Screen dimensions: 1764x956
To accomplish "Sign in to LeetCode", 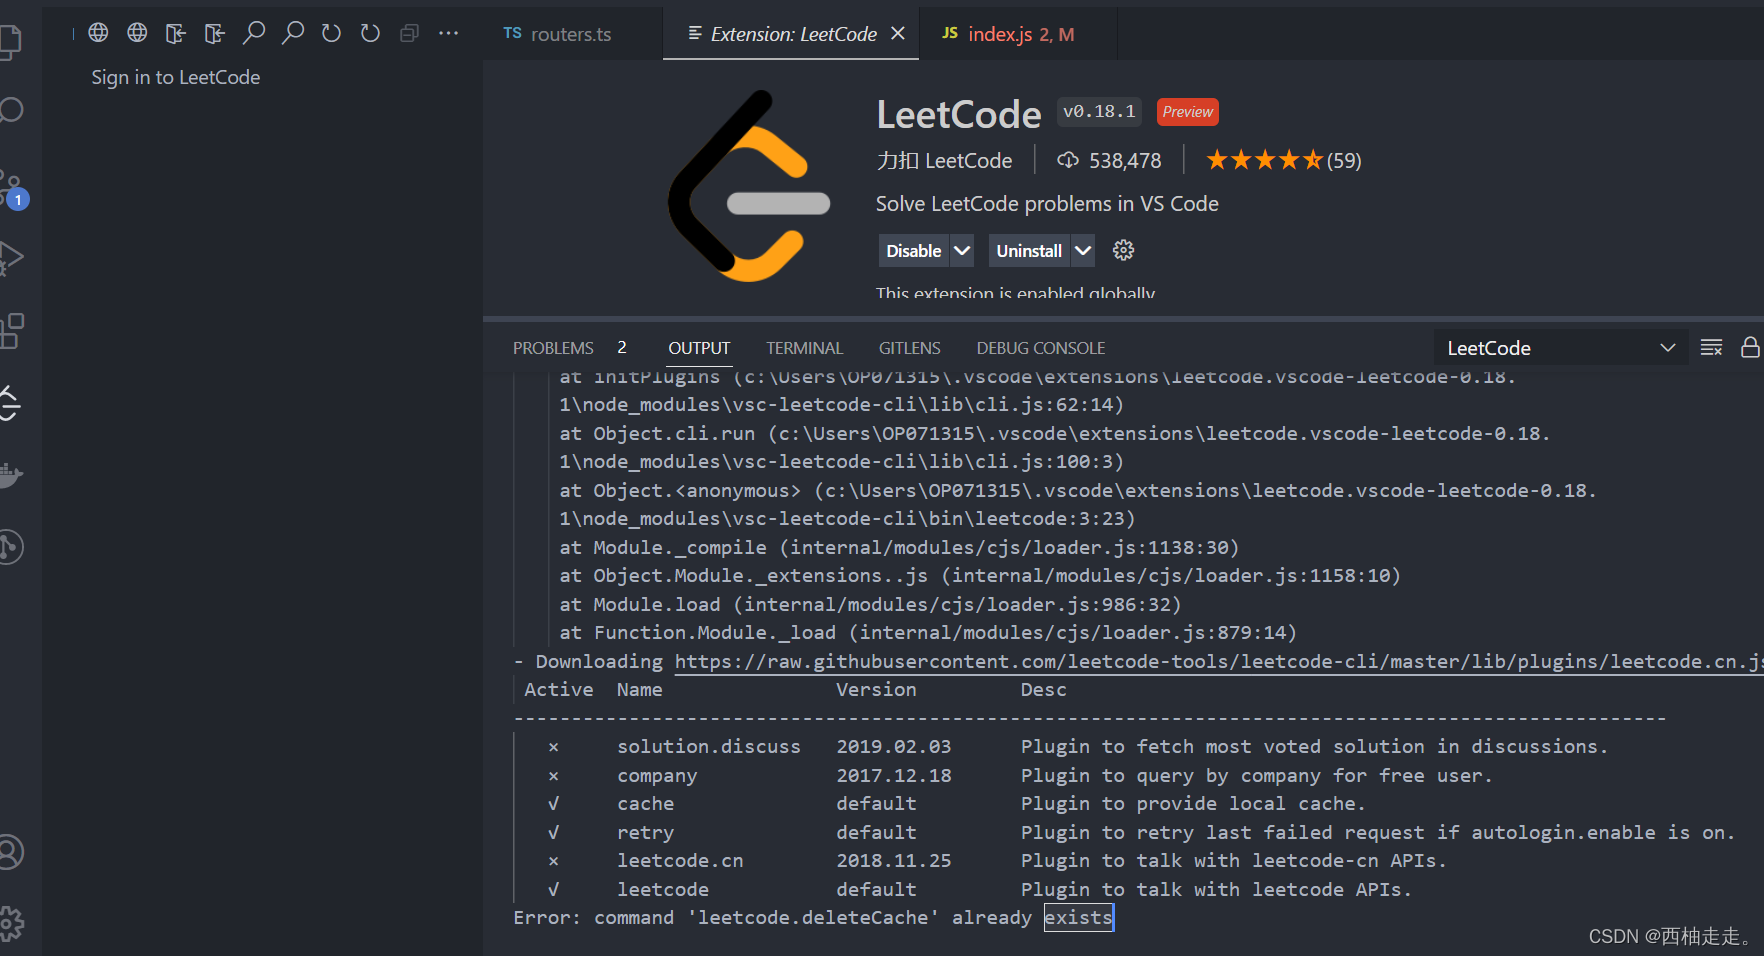I will [x=176, y=77].
